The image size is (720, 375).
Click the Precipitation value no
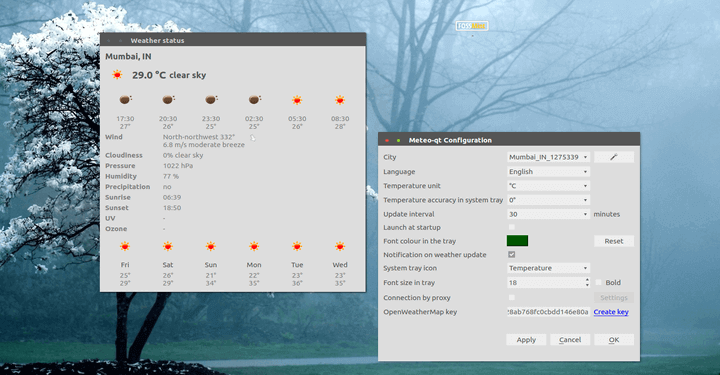pyautogui.click(x=167, y=187)
